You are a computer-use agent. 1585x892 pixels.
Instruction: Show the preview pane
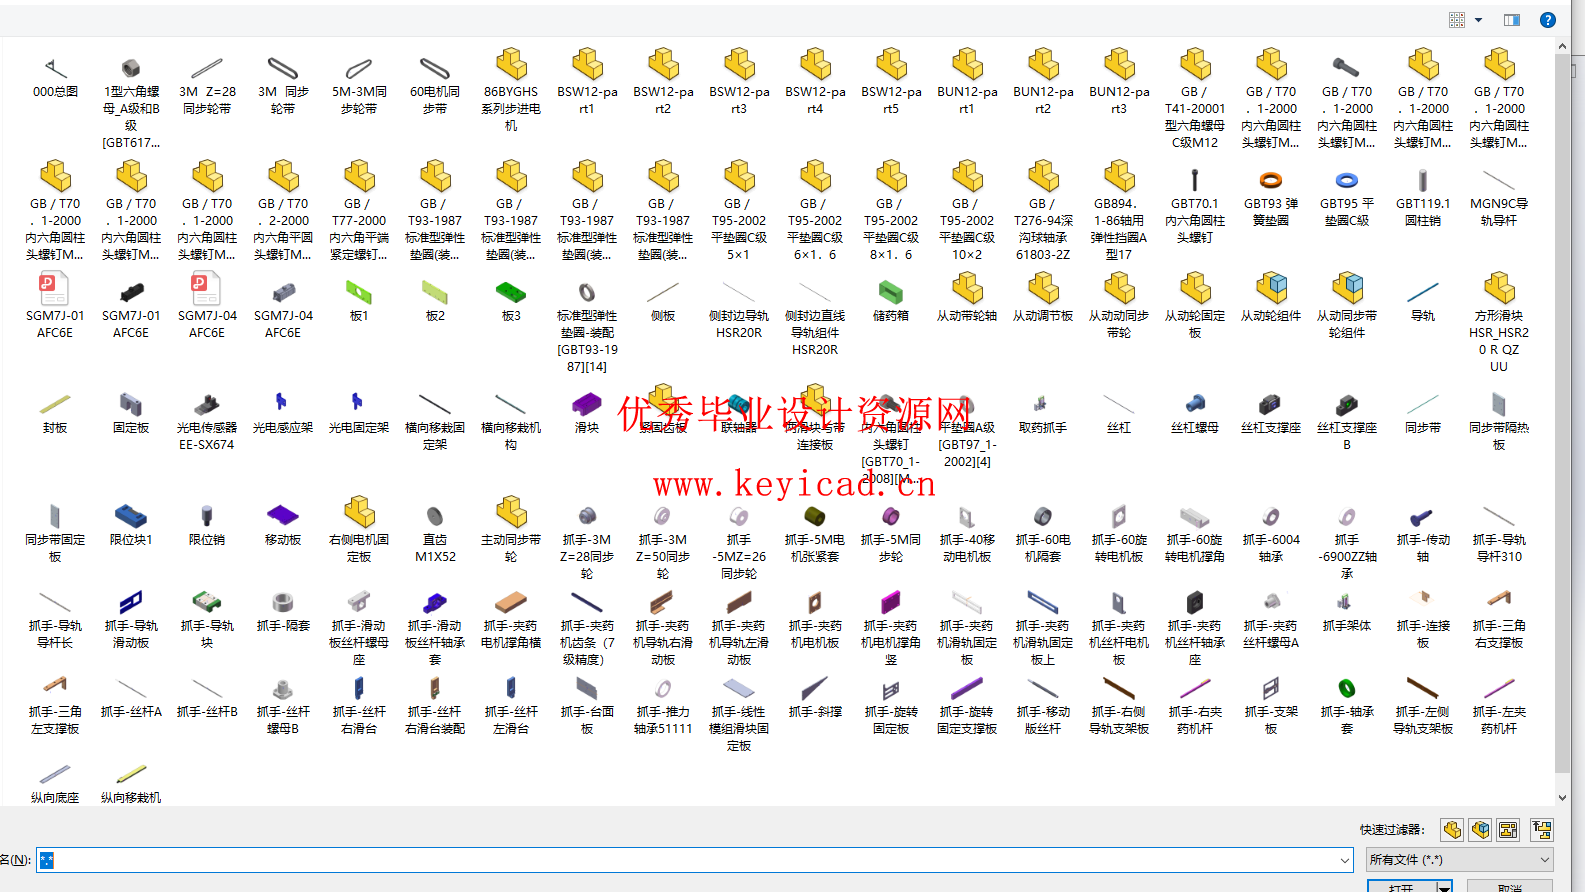coord(1512,20)
